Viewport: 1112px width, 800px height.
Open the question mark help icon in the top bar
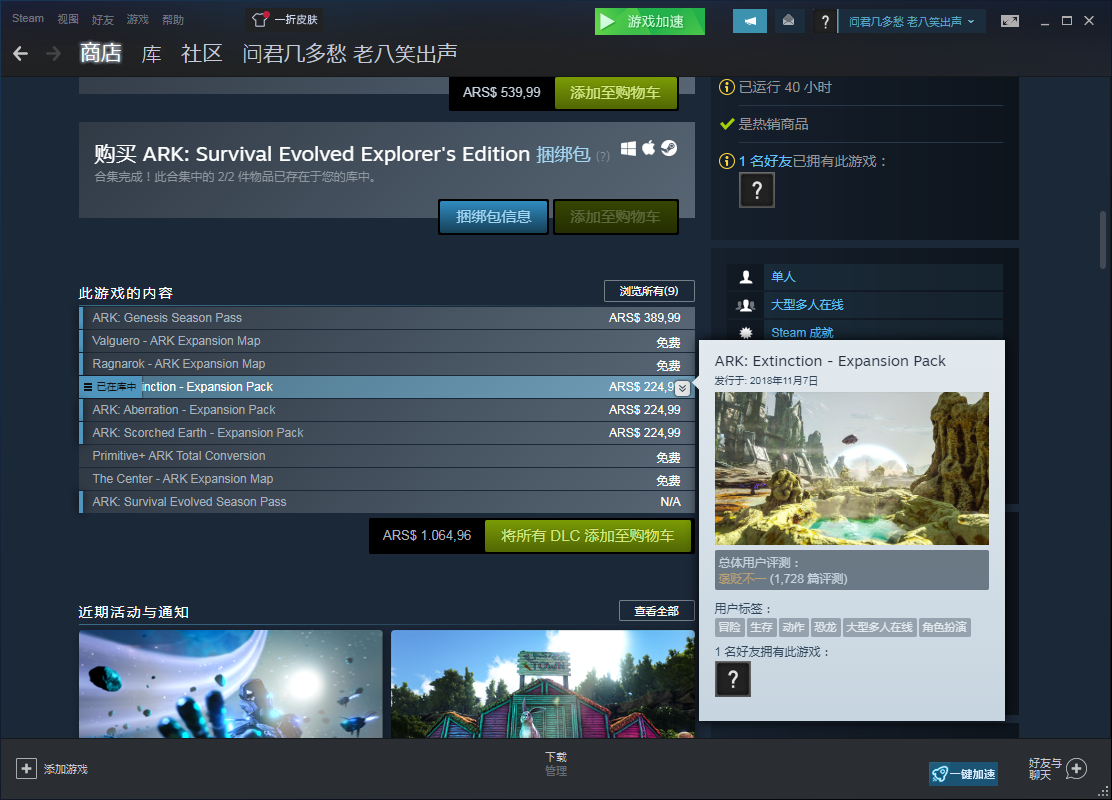tap(824, 21)
